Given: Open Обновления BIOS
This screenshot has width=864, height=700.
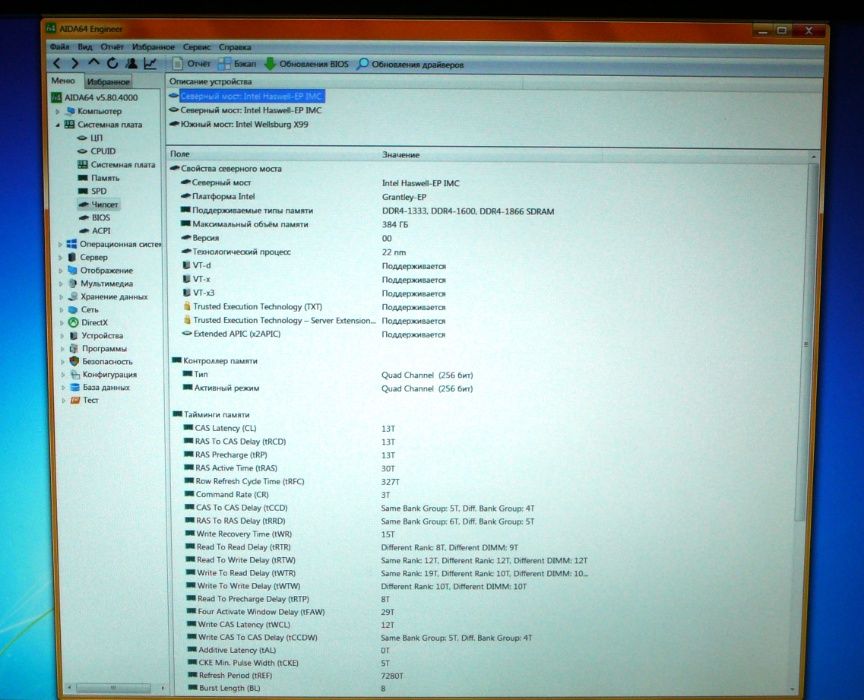Looking at the screenshot, I should point(306,64).
